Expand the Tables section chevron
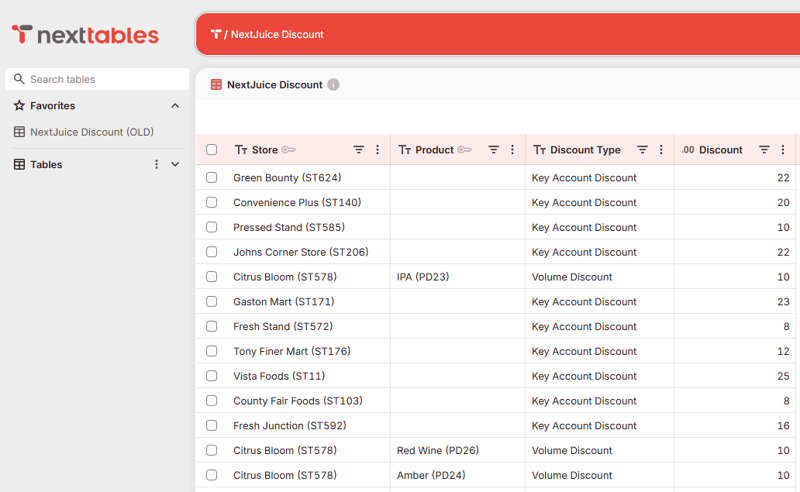Screen dimensions: 800x492 [175, 164]
